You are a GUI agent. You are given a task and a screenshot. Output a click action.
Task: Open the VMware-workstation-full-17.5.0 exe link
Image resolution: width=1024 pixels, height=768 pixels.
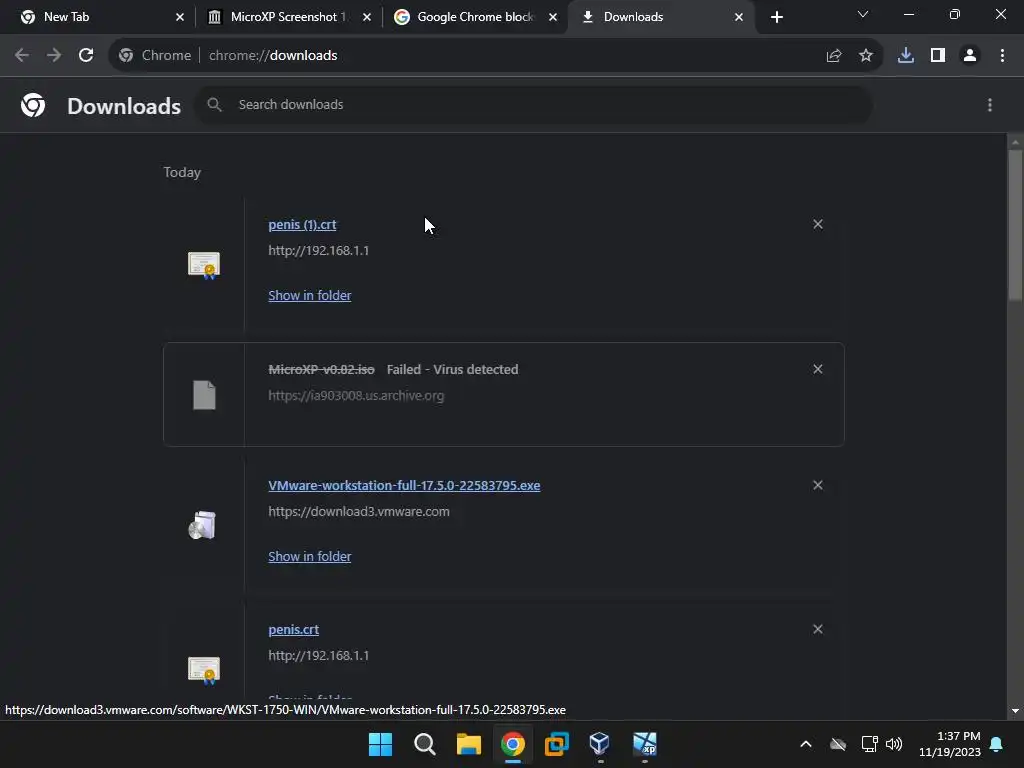[x=404, y=485]
